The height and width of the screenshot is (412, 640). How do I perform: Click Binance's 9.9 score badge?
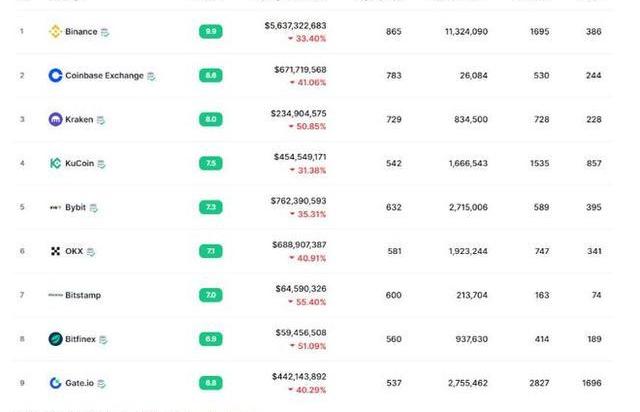(x=211, y=31)
